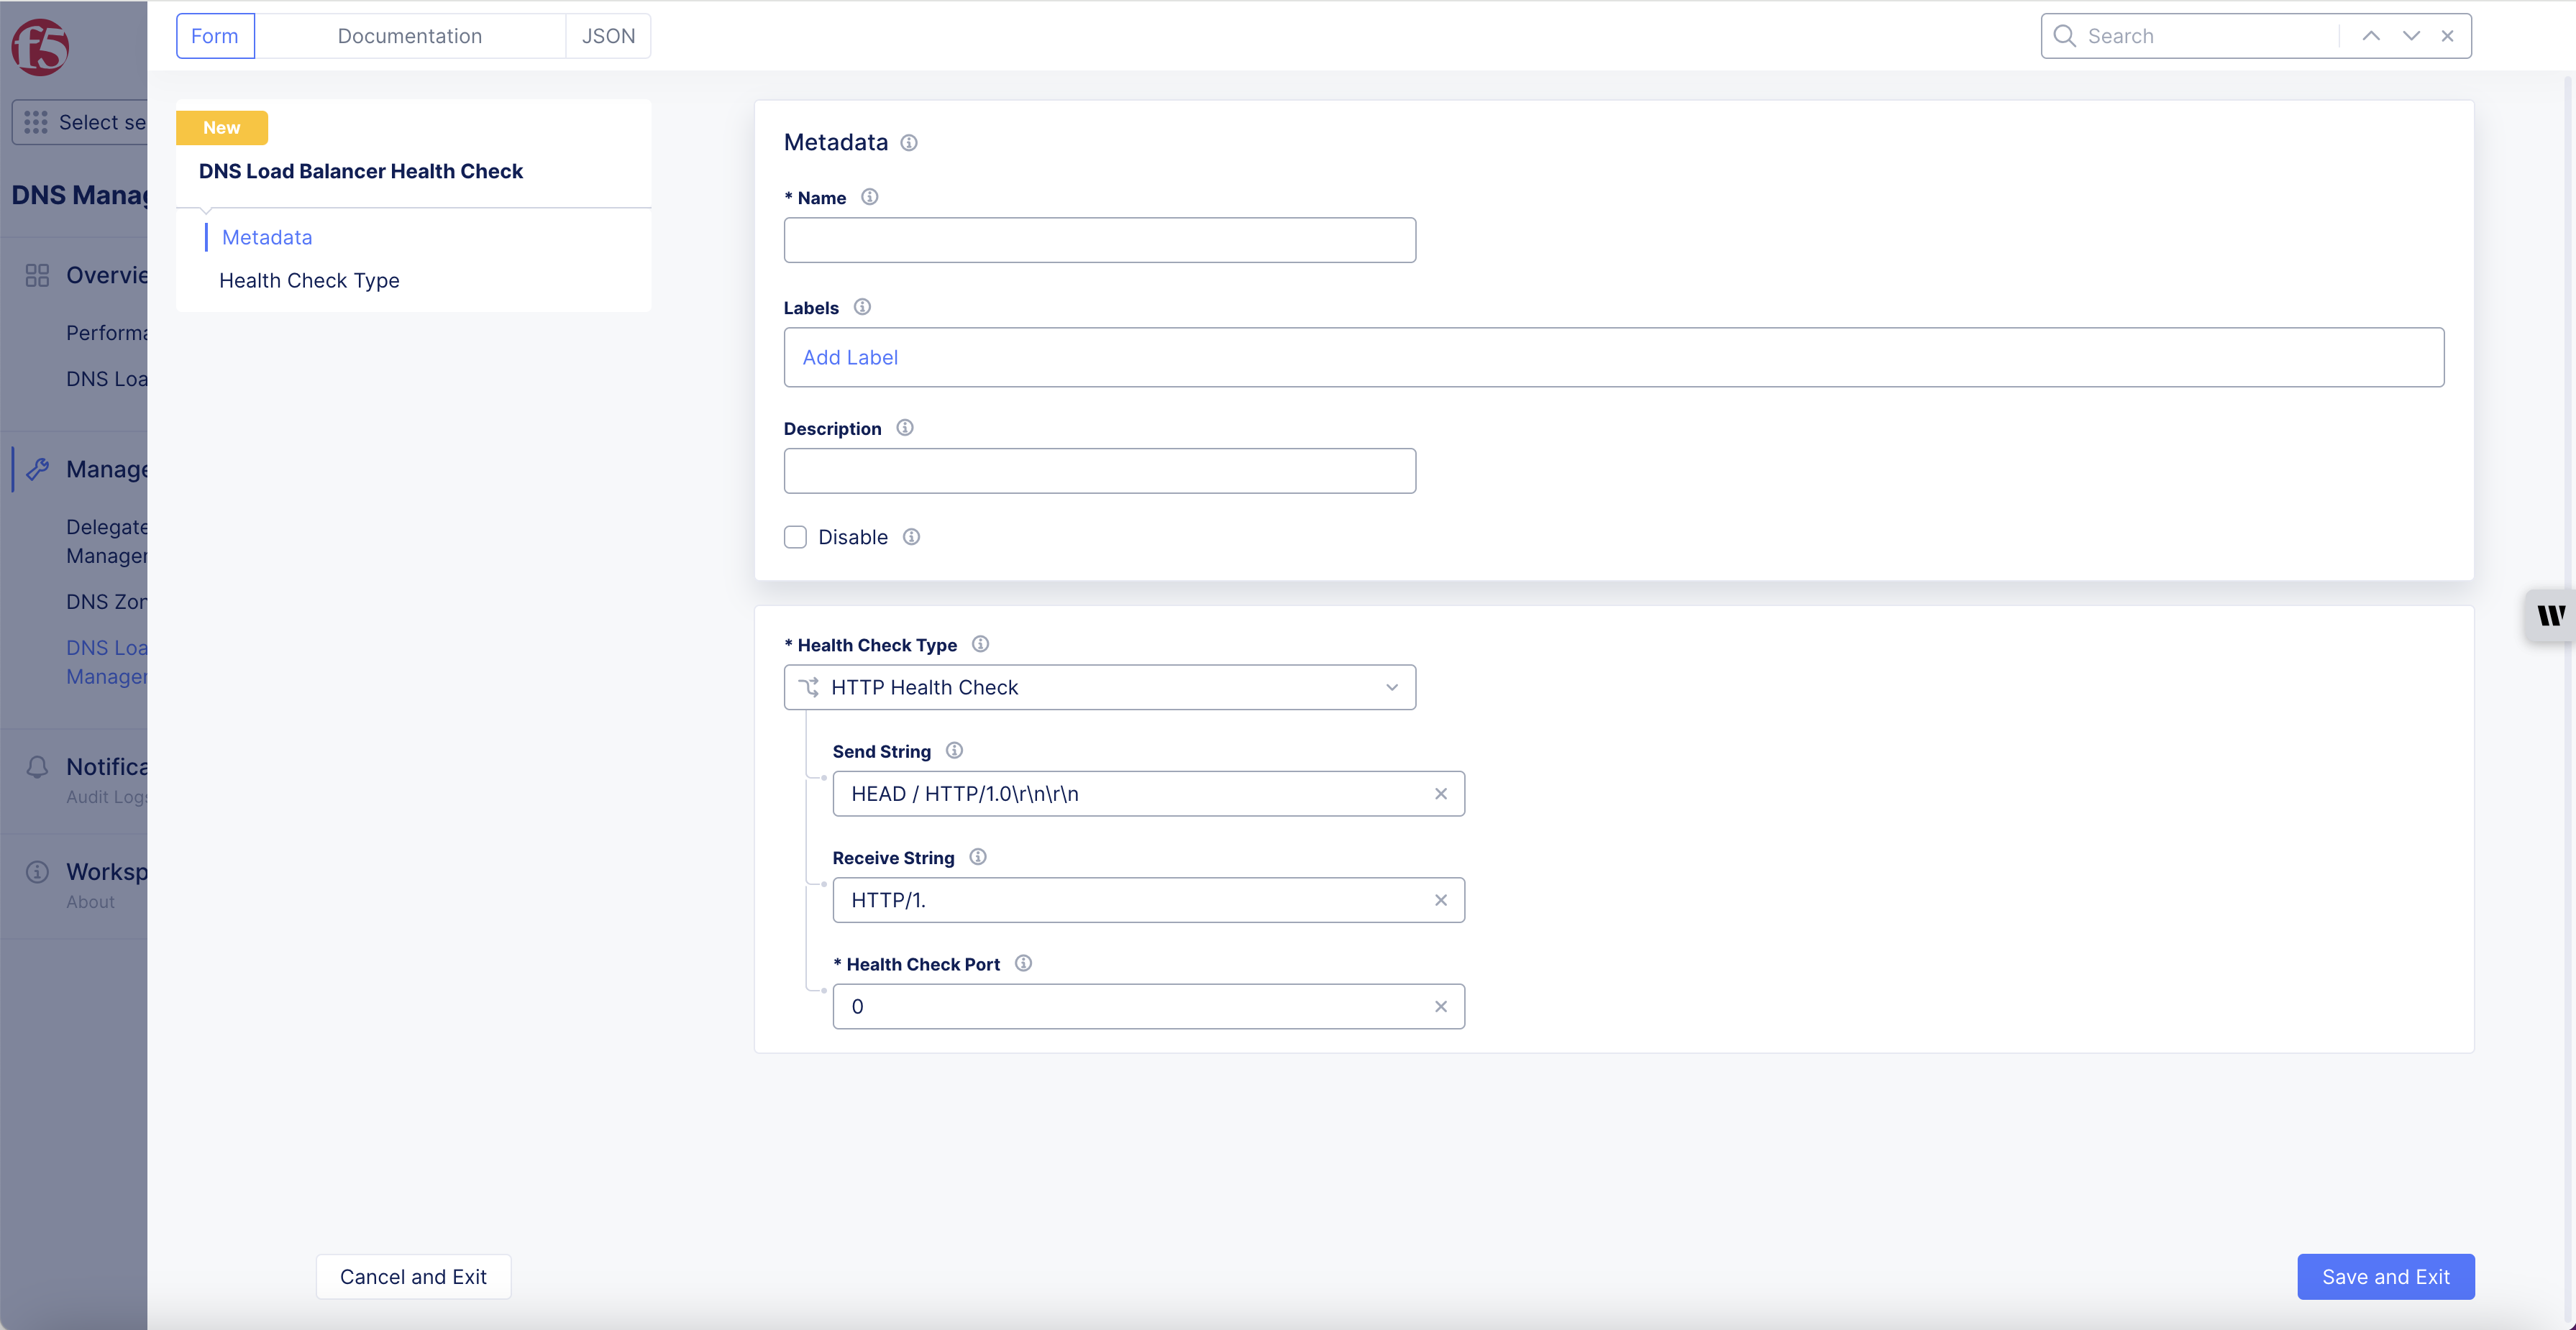
Task: Jump to previous search result with up chevron
Action: [x=2370, y=35]
